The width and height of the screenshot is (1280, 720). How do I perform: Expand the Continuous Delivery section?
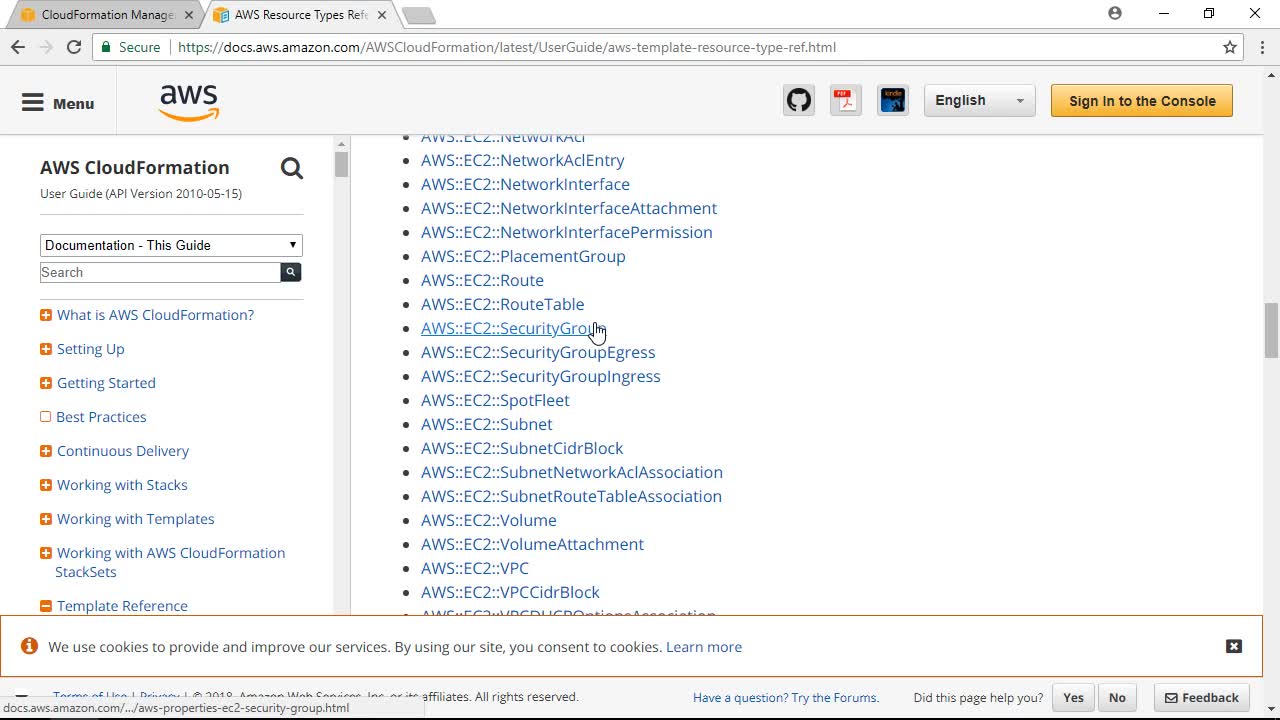[x=46, y=451]
